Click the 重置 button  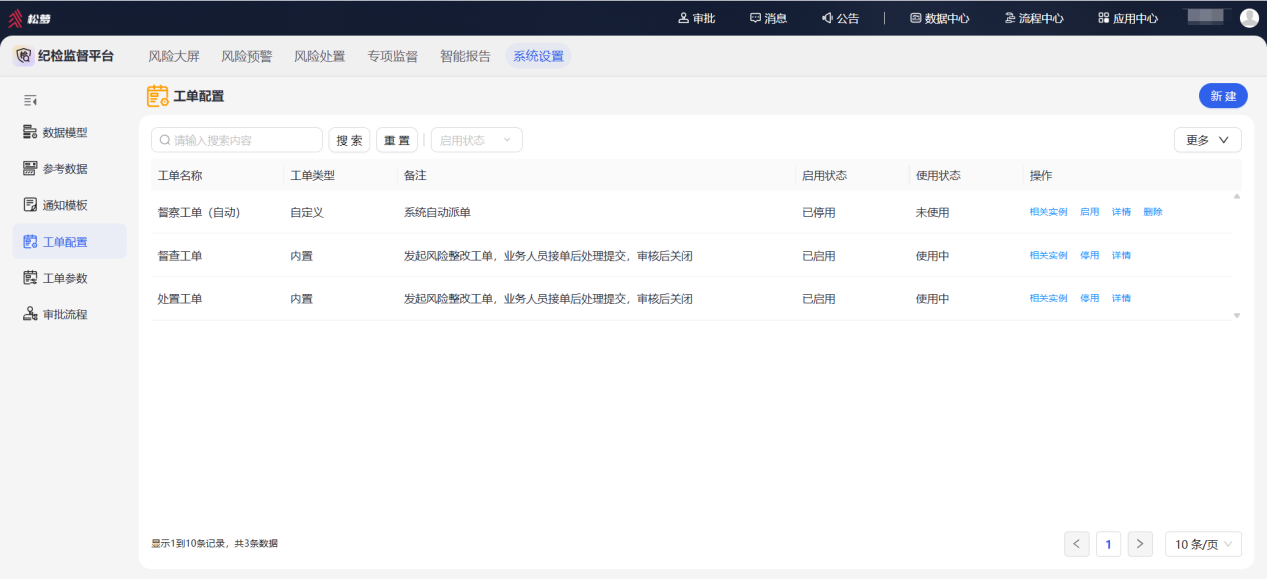click(397, 140)
